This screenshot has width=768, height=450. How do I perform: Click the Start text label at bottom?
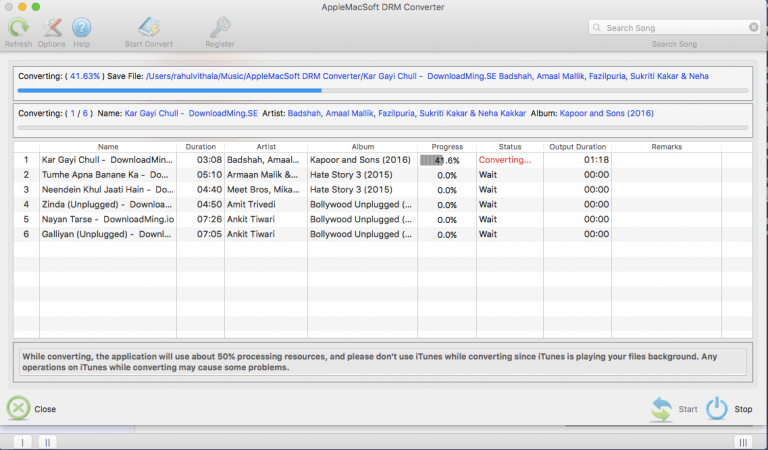[688, 409]
